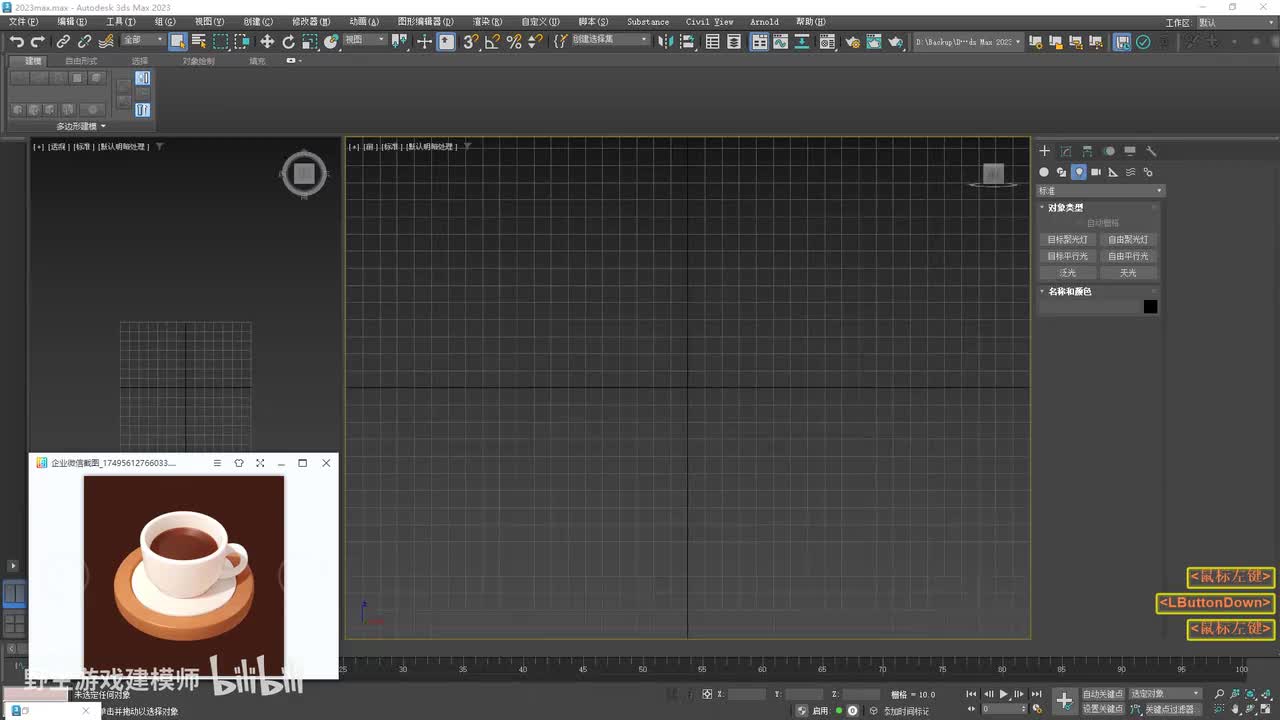Image resolution: width=1280 pixels, height=720 pixels.
Task: Click the 自由聚光灯 button
Action: click(1128, 240)
